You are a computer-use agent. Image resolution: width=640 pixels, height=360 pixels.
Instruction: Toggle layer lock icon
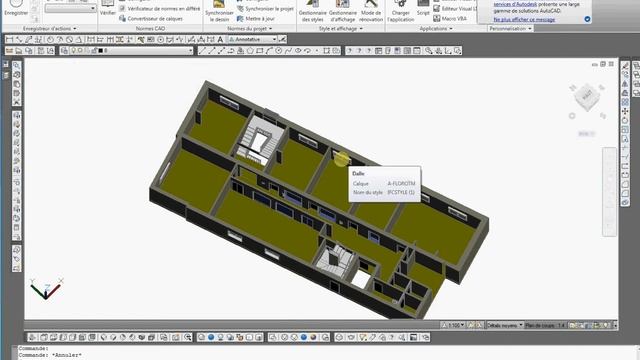(x=94, y=51)
